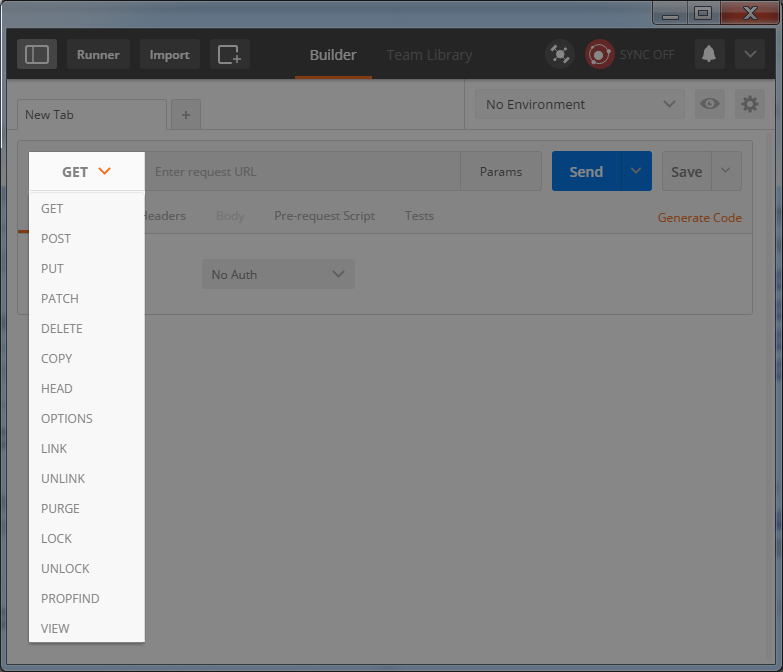
Task: Show environment quick look eye icon
Action: pyautogui.click(x=710, y=104)
